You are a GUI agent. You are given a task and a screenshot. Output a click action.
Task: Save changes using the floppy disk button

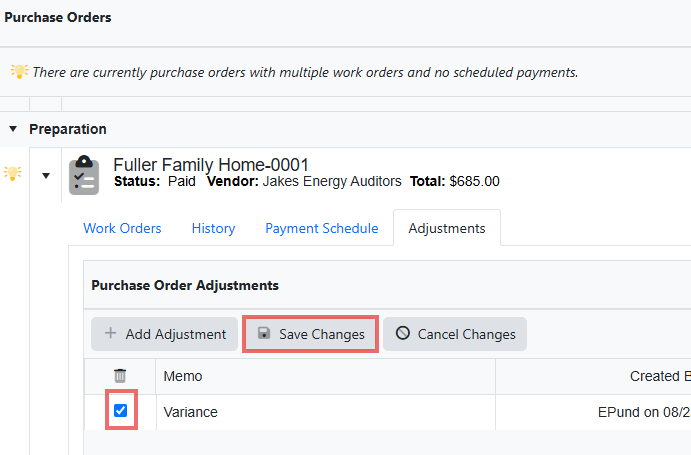pyautogui.click(x=310, y=334)
